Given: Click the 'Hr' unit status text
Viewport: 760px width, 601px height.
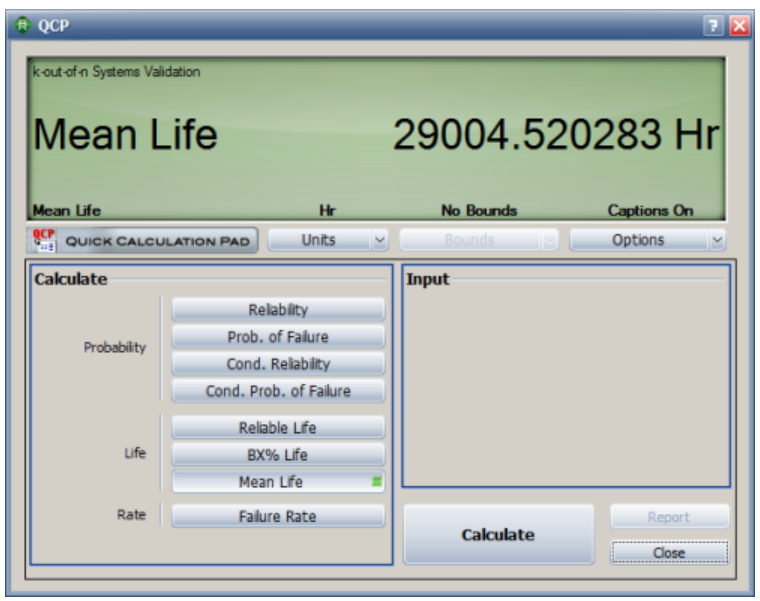Looking at the screenshot, I should (x=328, y=210).
